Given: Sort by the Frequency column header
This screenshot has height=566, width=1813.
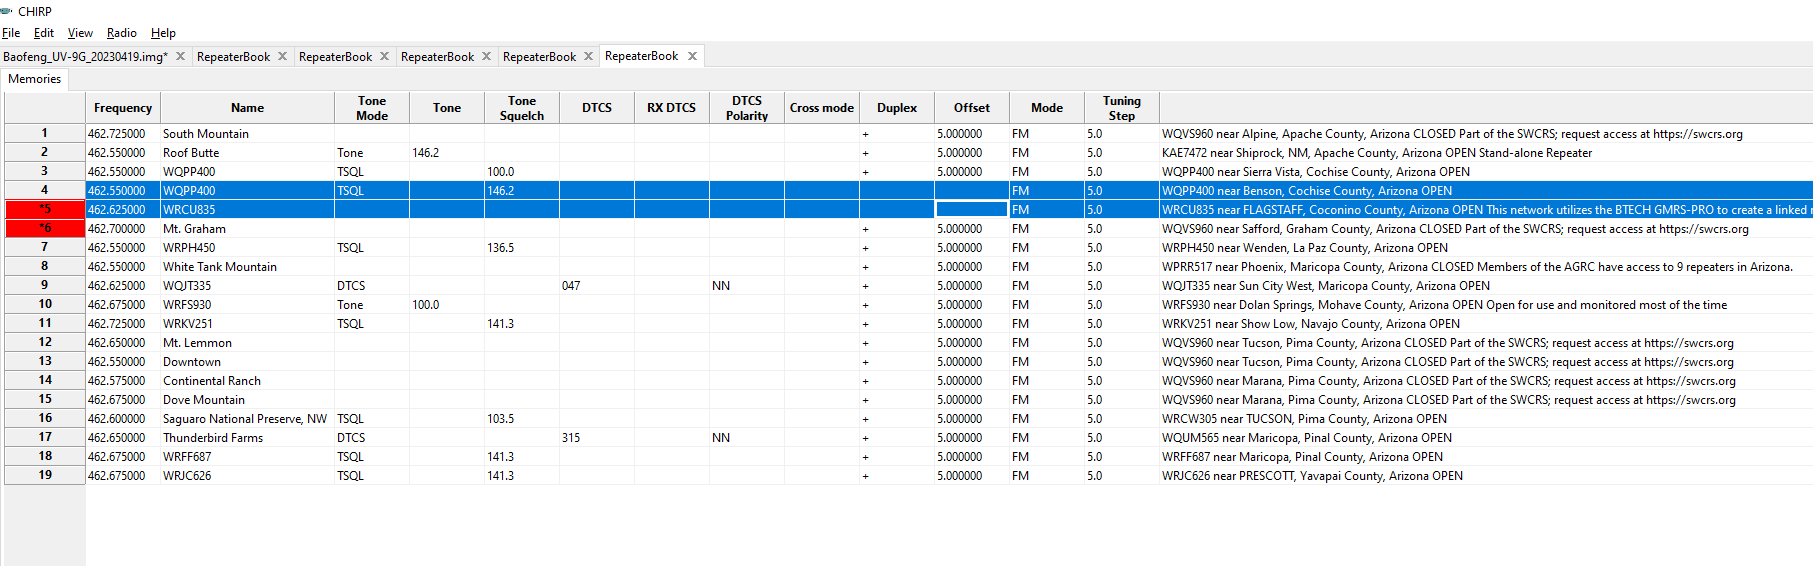Looking at the screenshot, I should click(123, 108).
